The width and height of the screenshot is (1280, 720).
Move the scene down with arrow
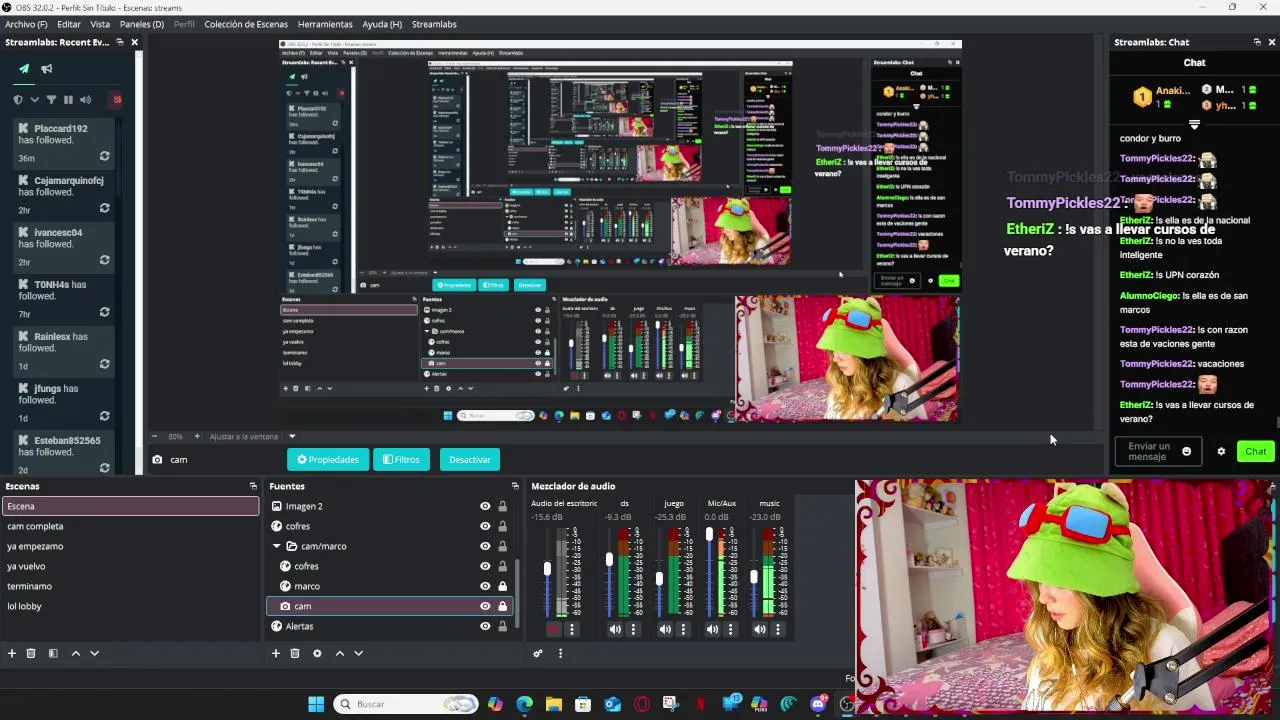(94, 653)
